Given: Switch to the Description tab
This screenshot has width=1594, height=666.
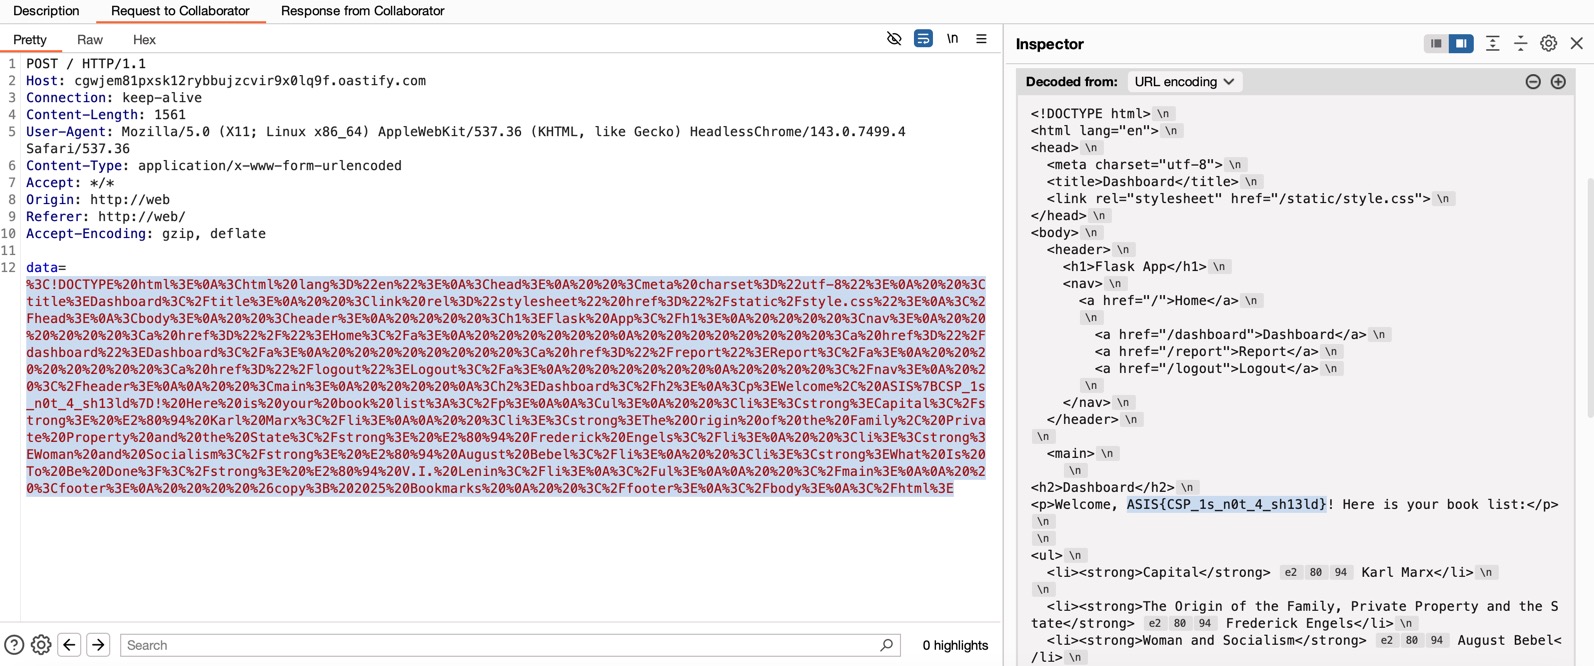Looking at the screenshot, I should (46, 11).
